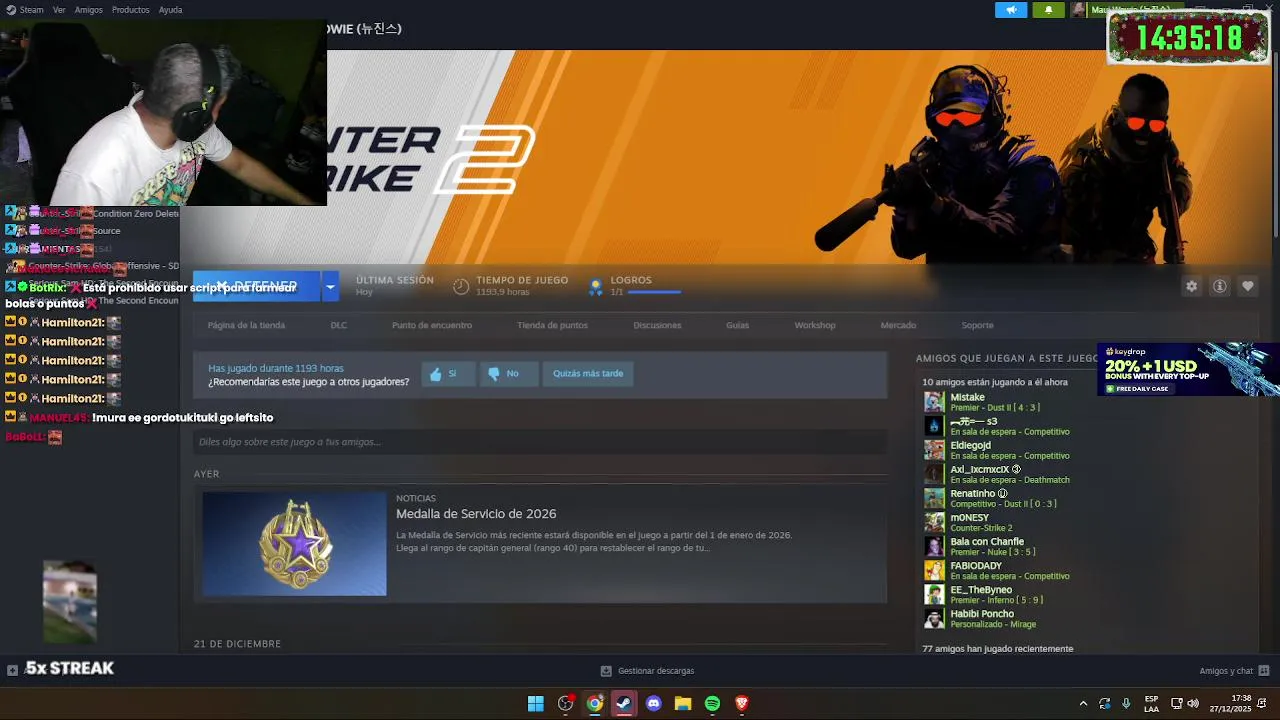Expand the play button dropdown arrow
This screenshot has width=1280, height=720.
[x=330, y=287]
